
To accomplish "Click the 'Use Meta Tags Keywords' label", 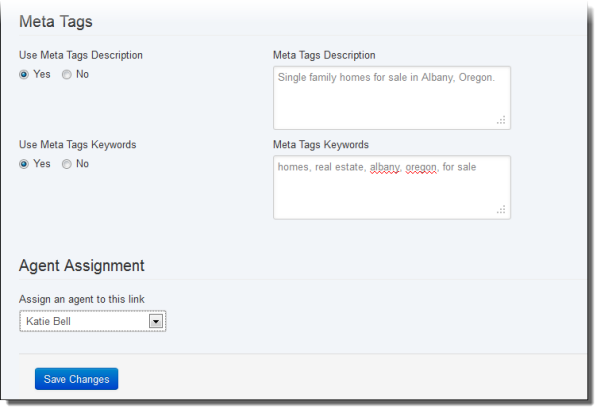I will point(78,145).
